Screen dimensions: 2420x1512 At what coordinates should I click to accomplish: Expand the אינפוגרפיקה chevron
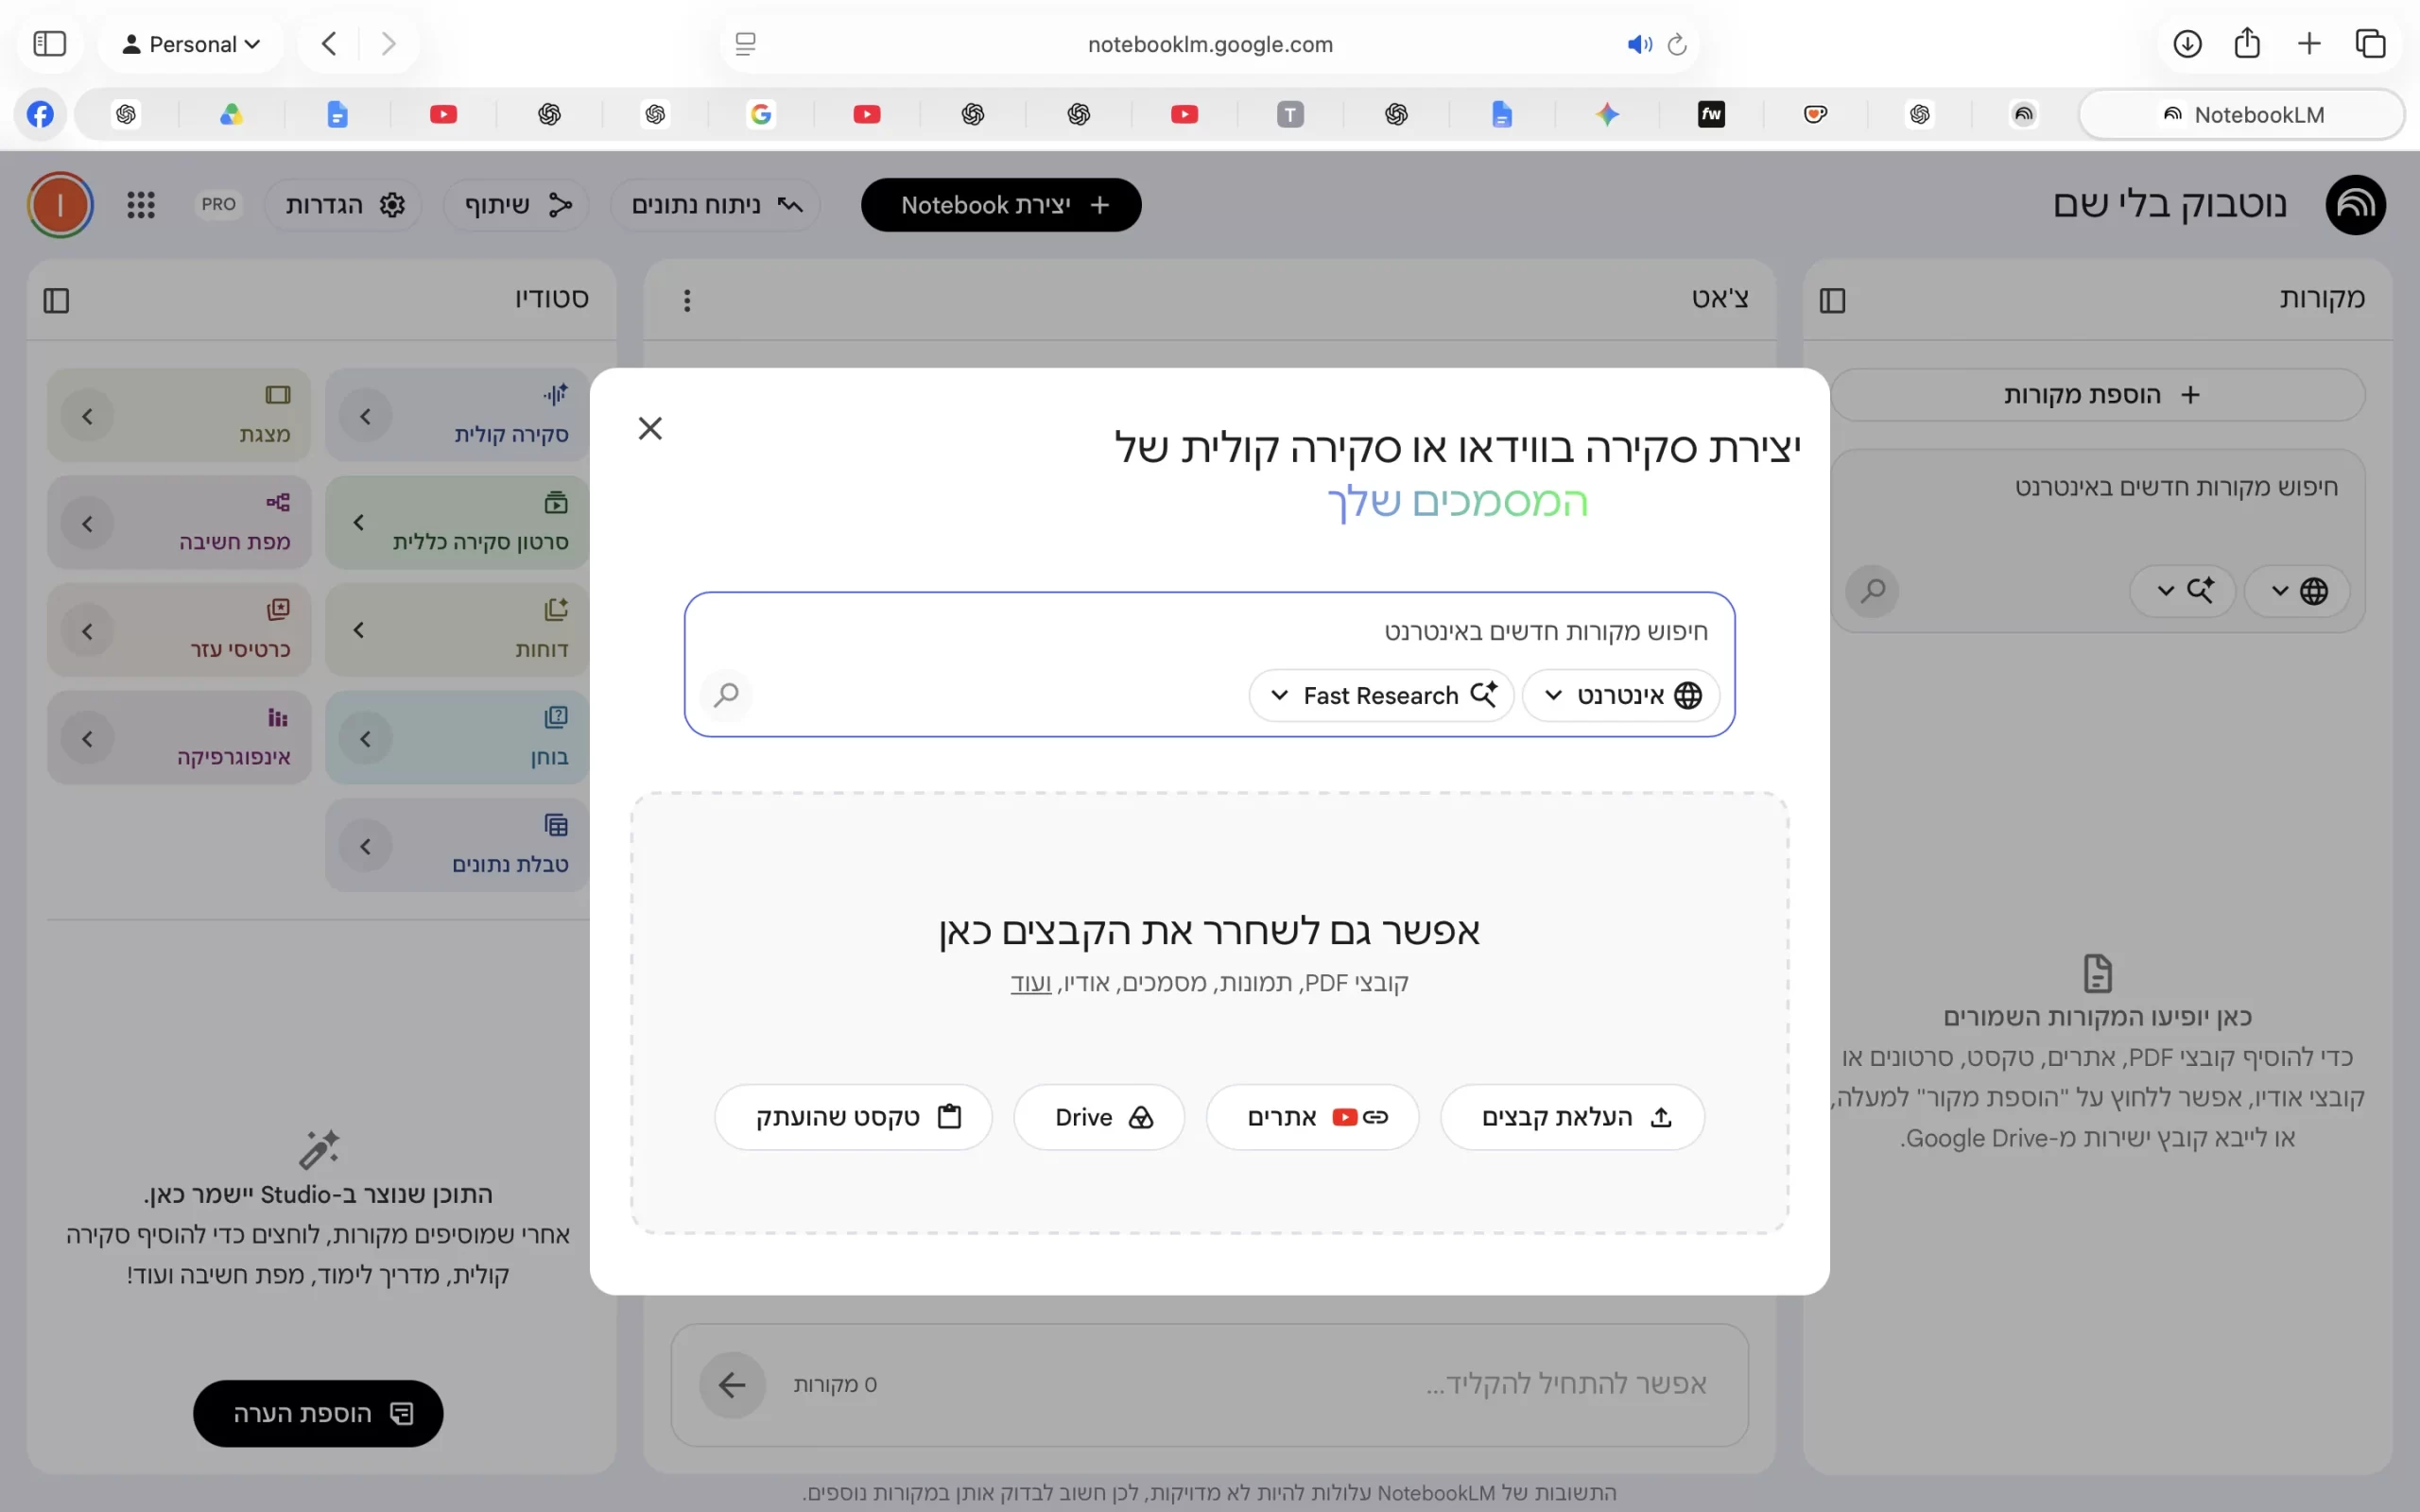tap(87, 739)
